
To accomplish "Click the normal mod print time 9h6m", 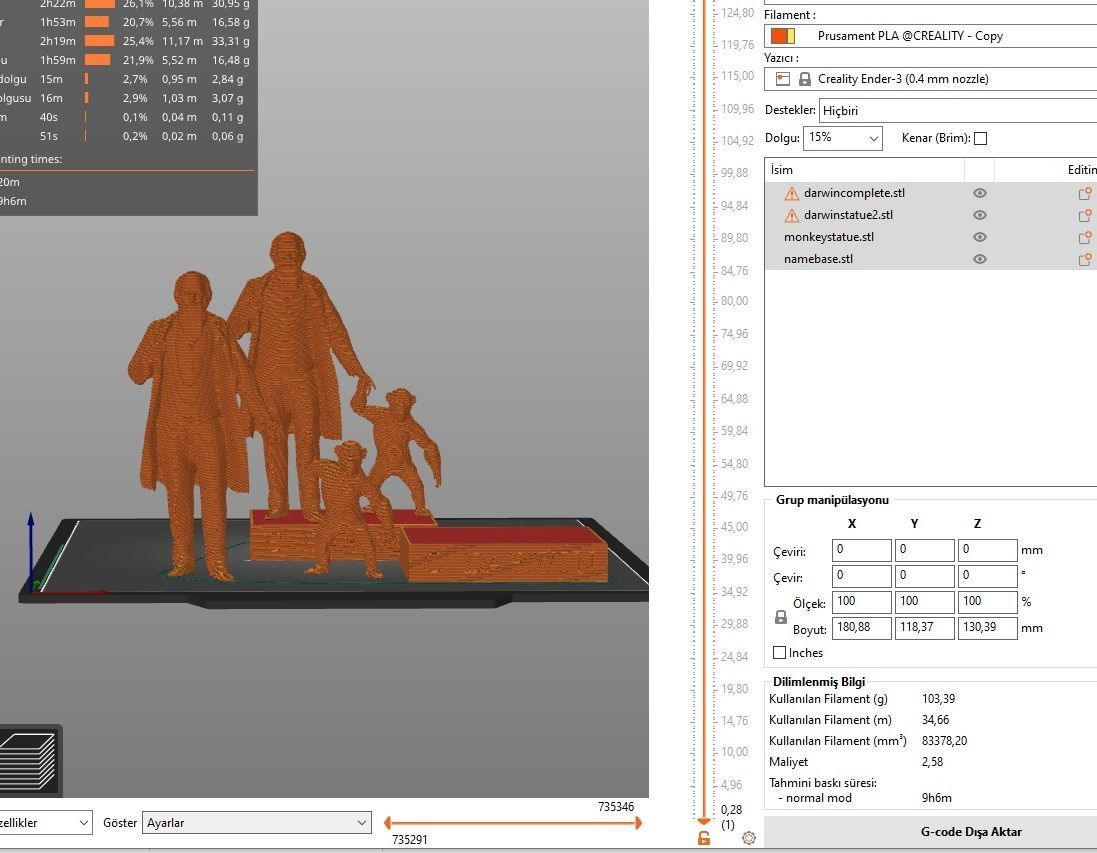I will coord(936,798).
